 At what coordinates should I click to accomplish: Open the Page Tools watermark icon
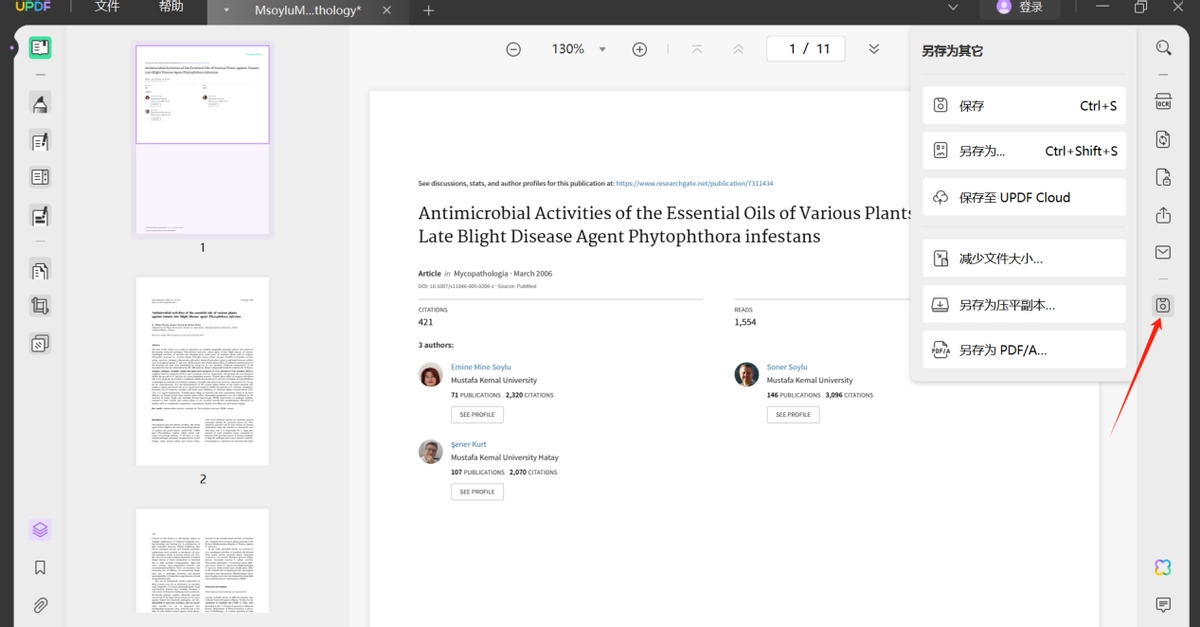pyautogui.click(x=40, y=344)
